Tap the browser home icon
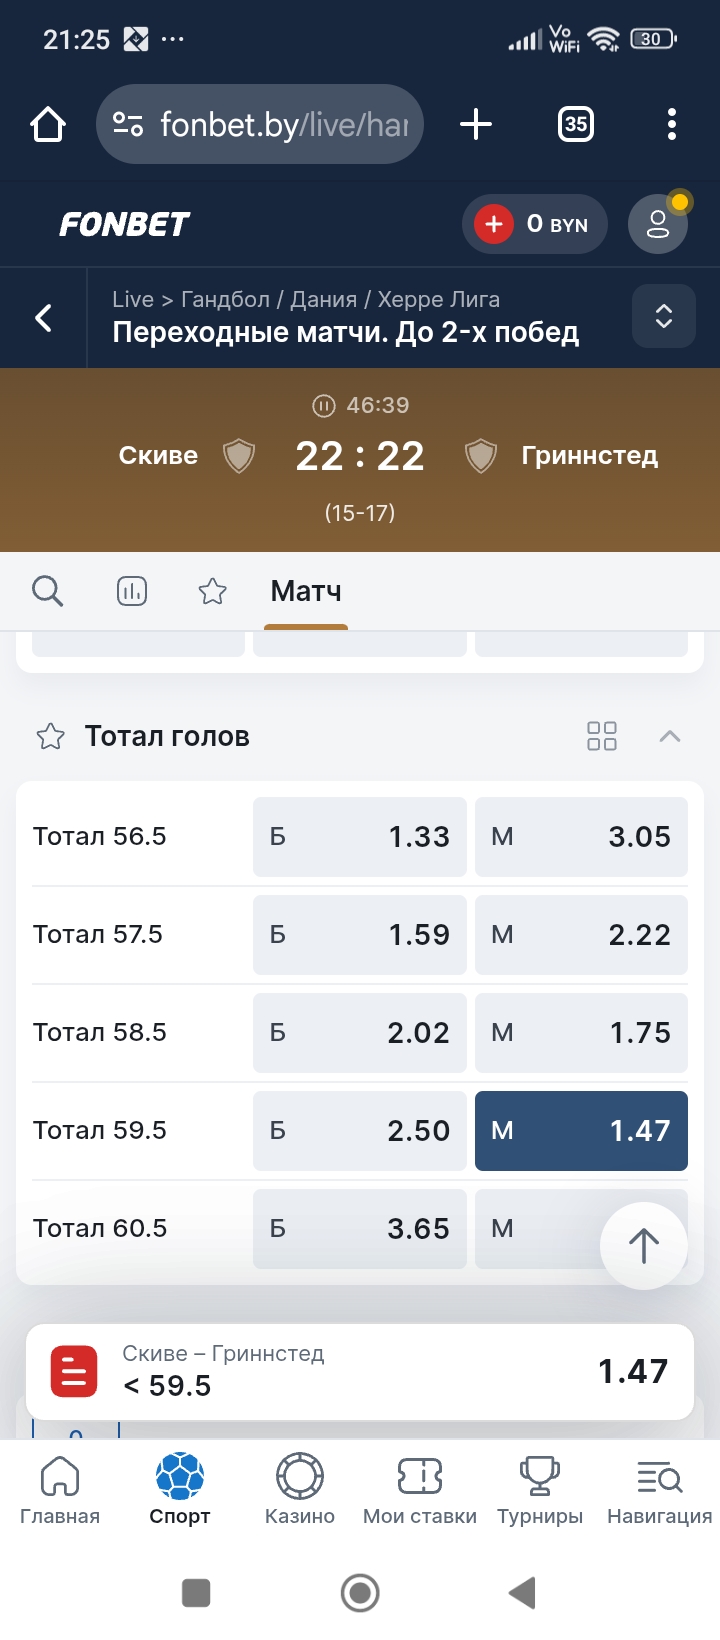 coord(48,125)
